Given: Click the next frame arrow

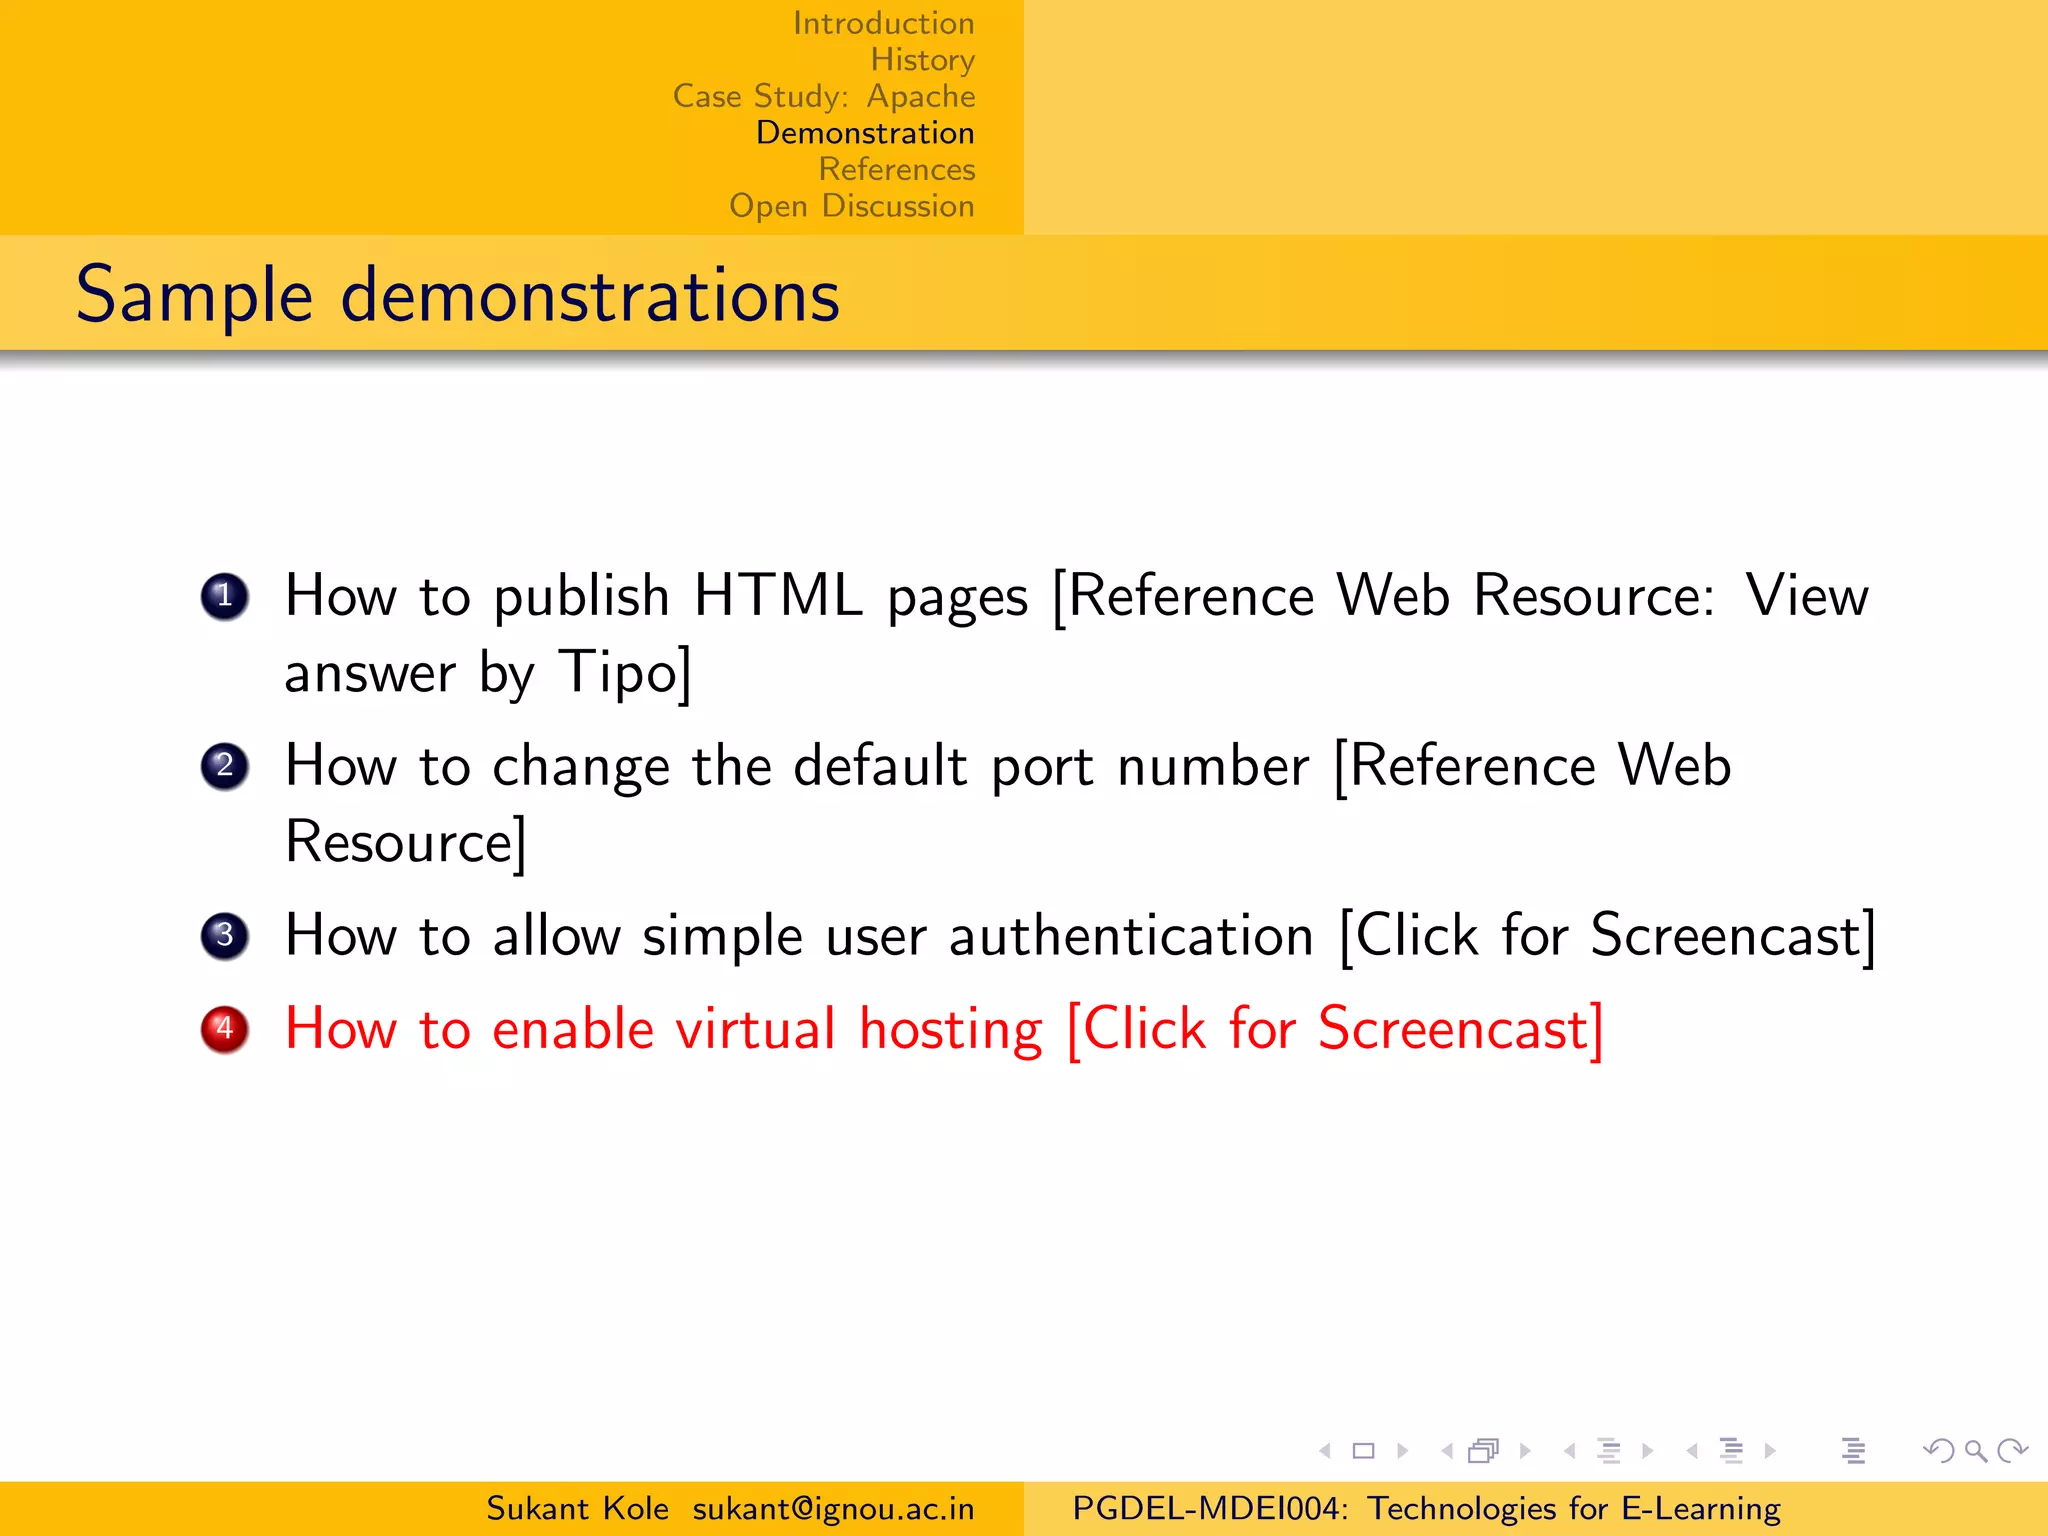Looking at the screenshot, I should pos(1526,1451).
